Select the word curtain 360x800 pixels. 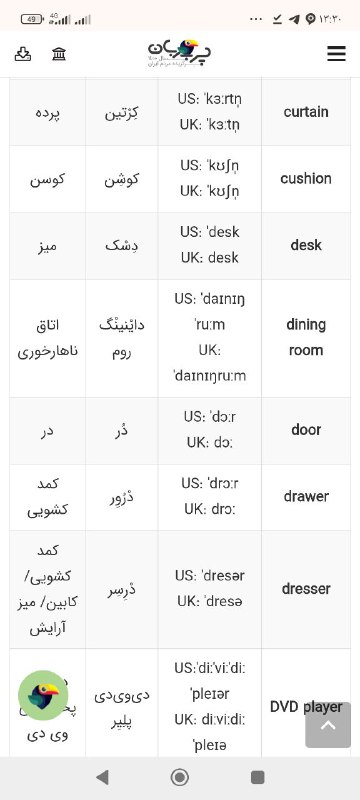pyautogui.click(x=306, y=112)
